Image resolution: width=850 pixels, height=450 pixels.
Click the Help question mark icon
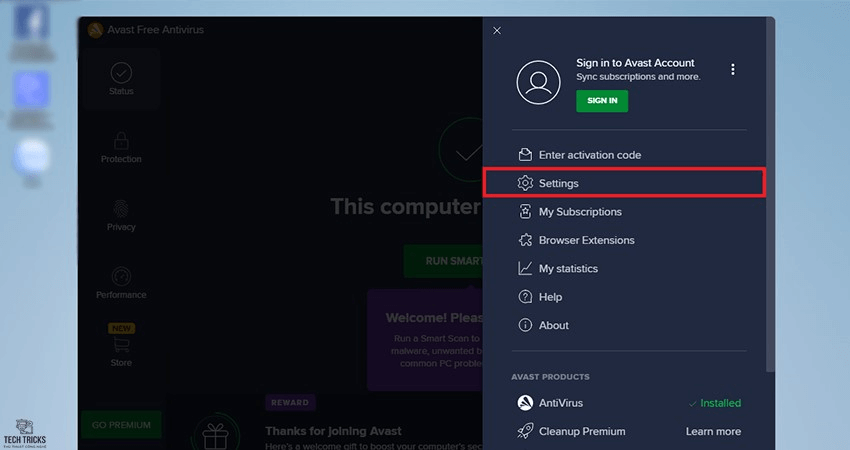(525, 297)
